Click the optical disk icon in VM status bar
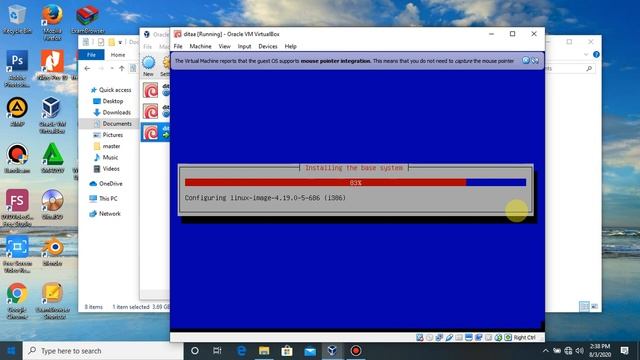 pos(429,338)
